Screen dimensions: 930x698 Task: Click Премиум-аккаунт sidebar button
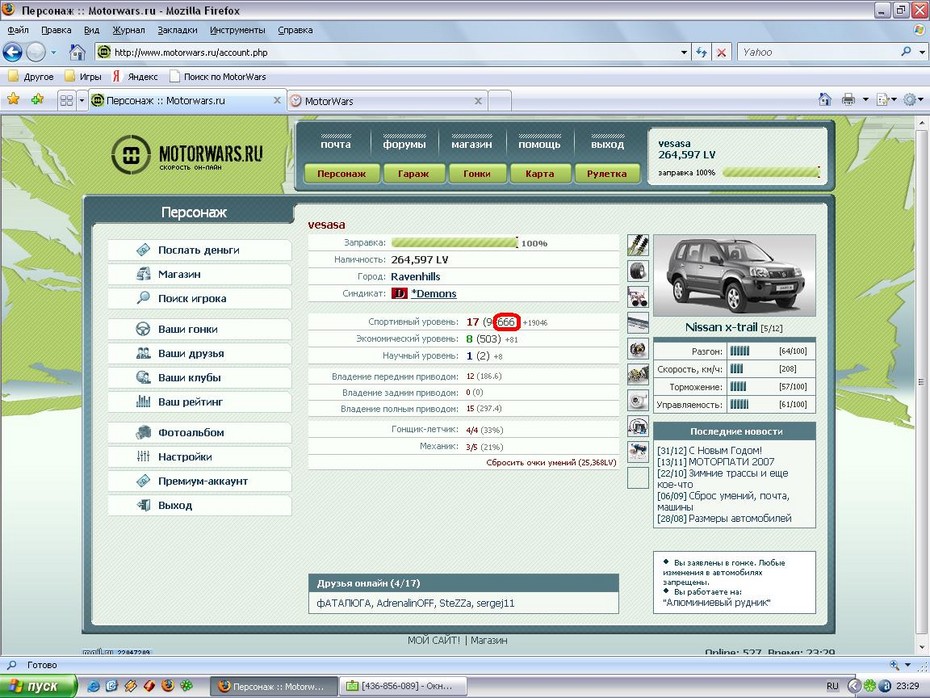pos(199,481)
